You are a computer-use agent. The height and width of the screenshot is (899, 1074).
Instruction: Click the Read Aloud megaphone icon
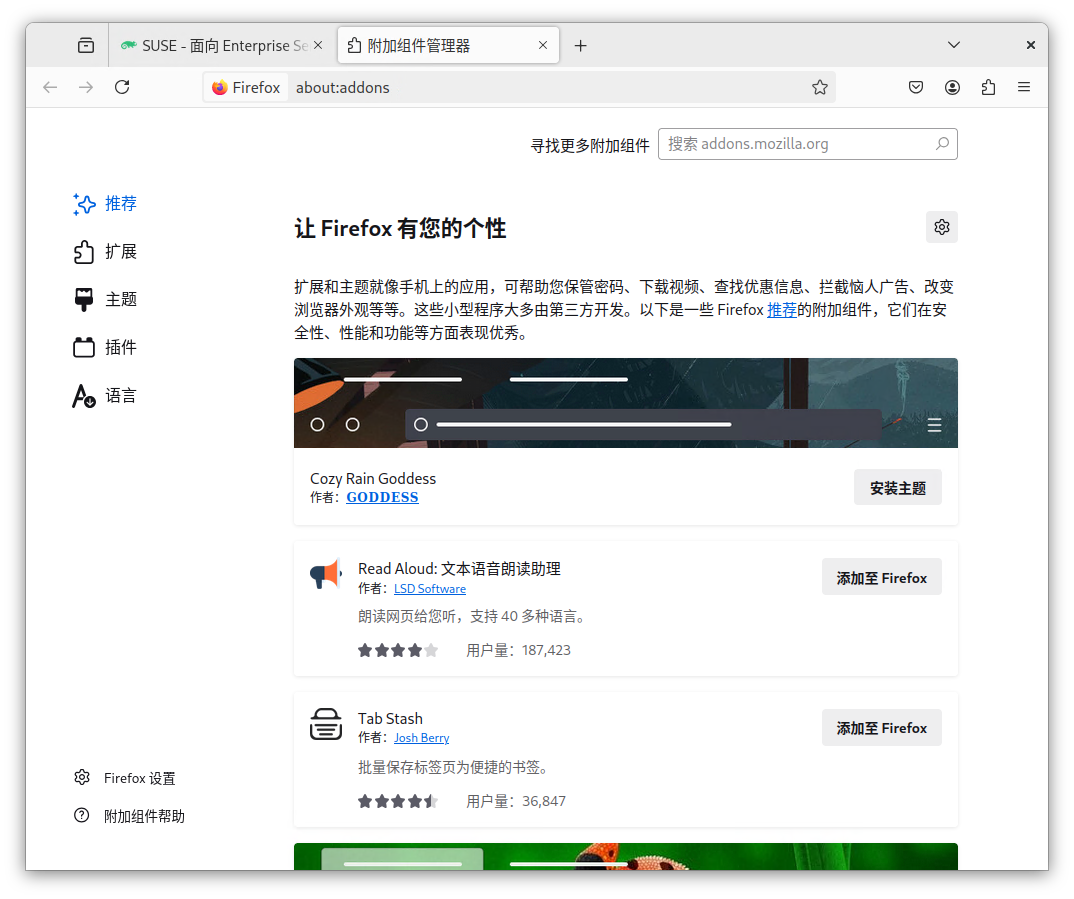(326, 574)
